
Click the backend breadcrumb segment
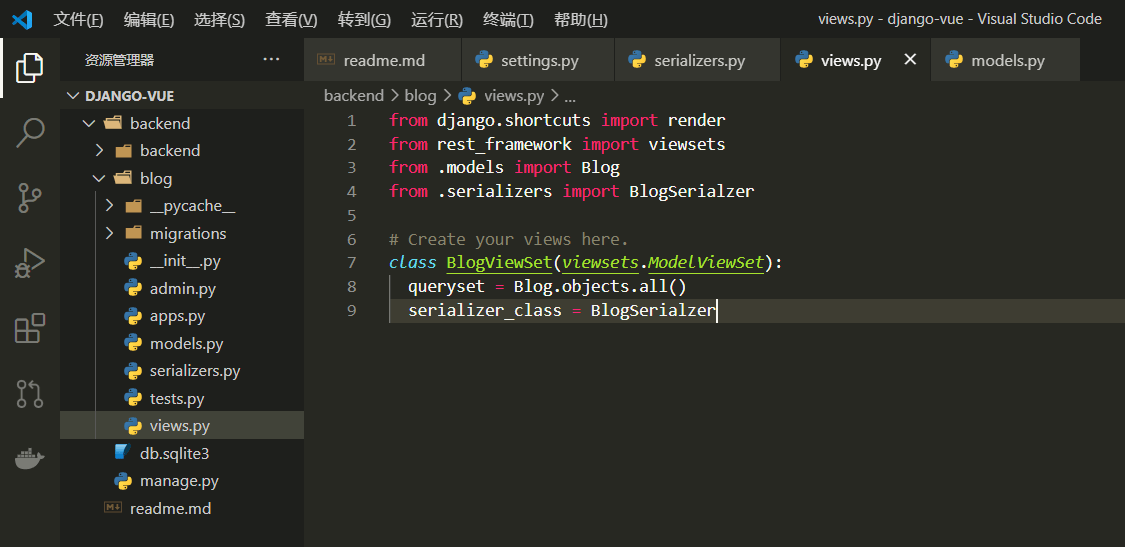[x=354, y=95]
